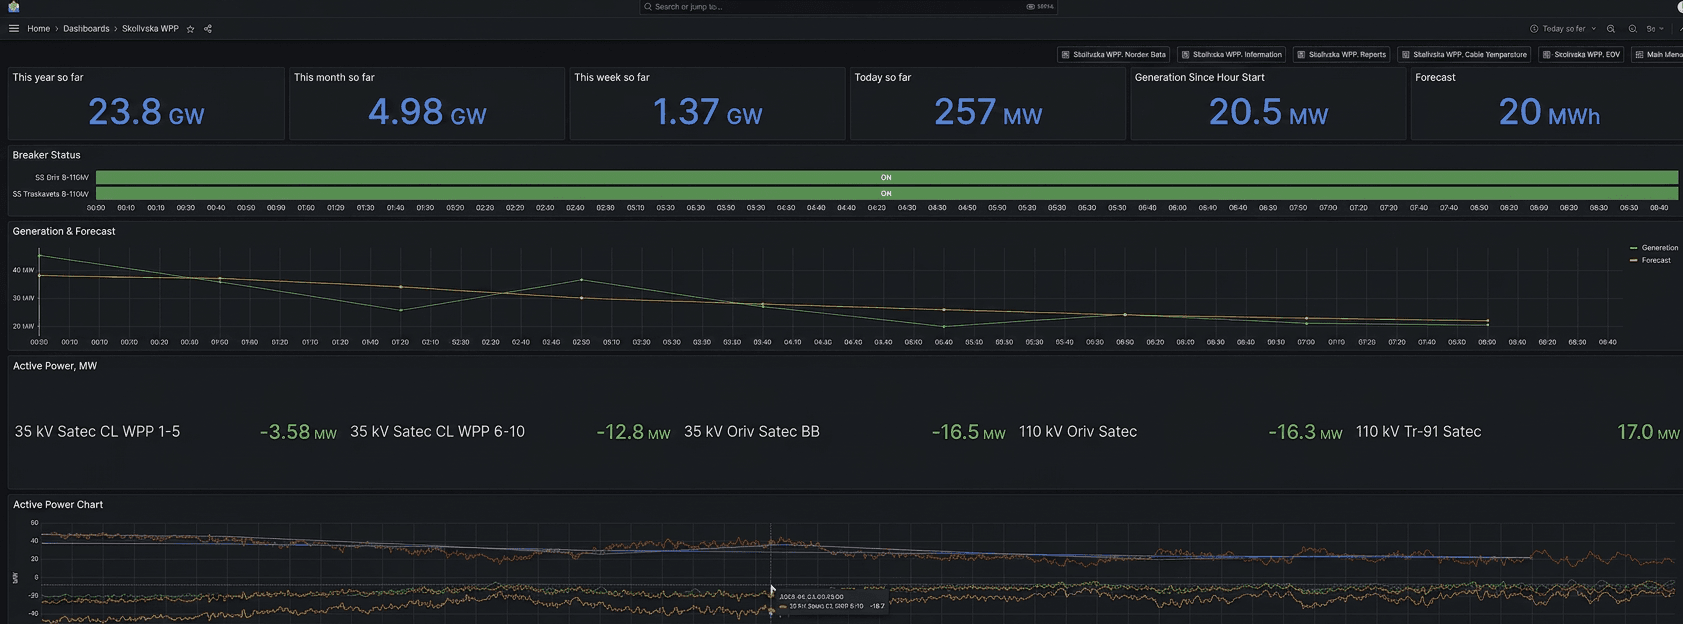Screen dimensions: 1683x624
Task: Click the -3.58 MW value
Action: (298, 432)
